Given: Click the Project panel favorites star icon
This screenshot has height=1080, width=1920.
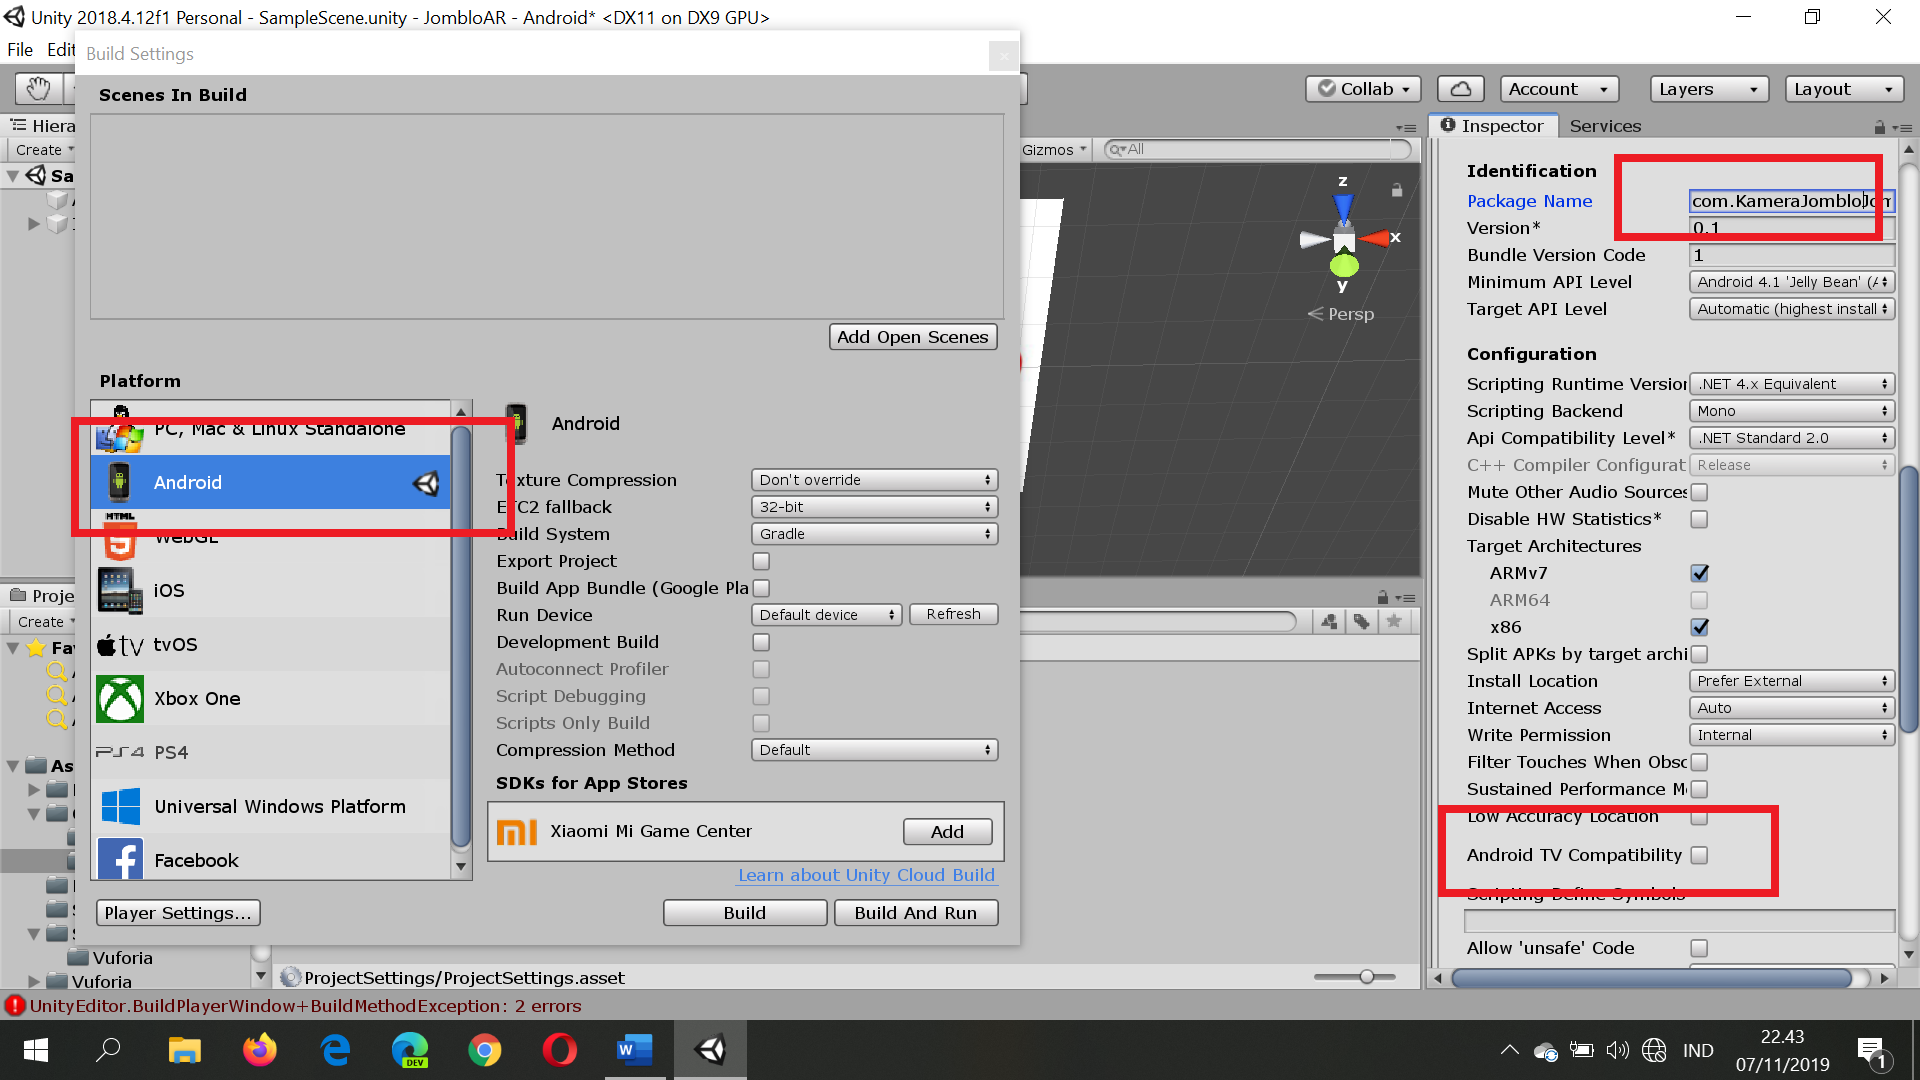Looking at the screenshot, I should click(x=1394, y=622).
